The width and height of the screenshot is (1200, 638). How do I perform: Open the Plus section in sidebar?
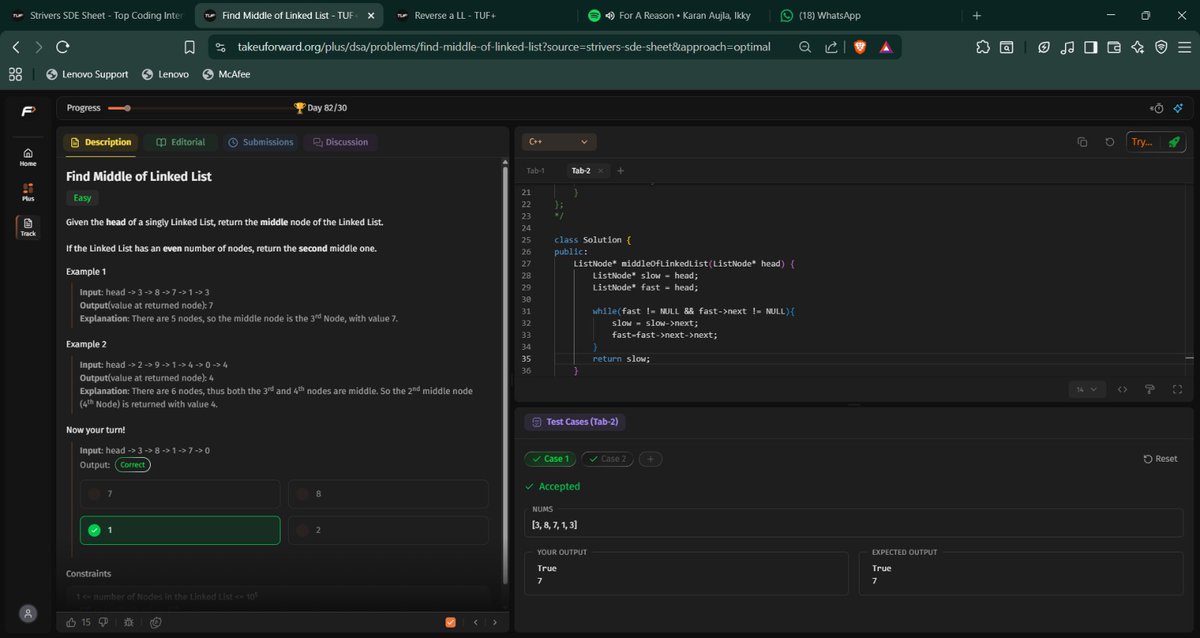pos(28,191)
